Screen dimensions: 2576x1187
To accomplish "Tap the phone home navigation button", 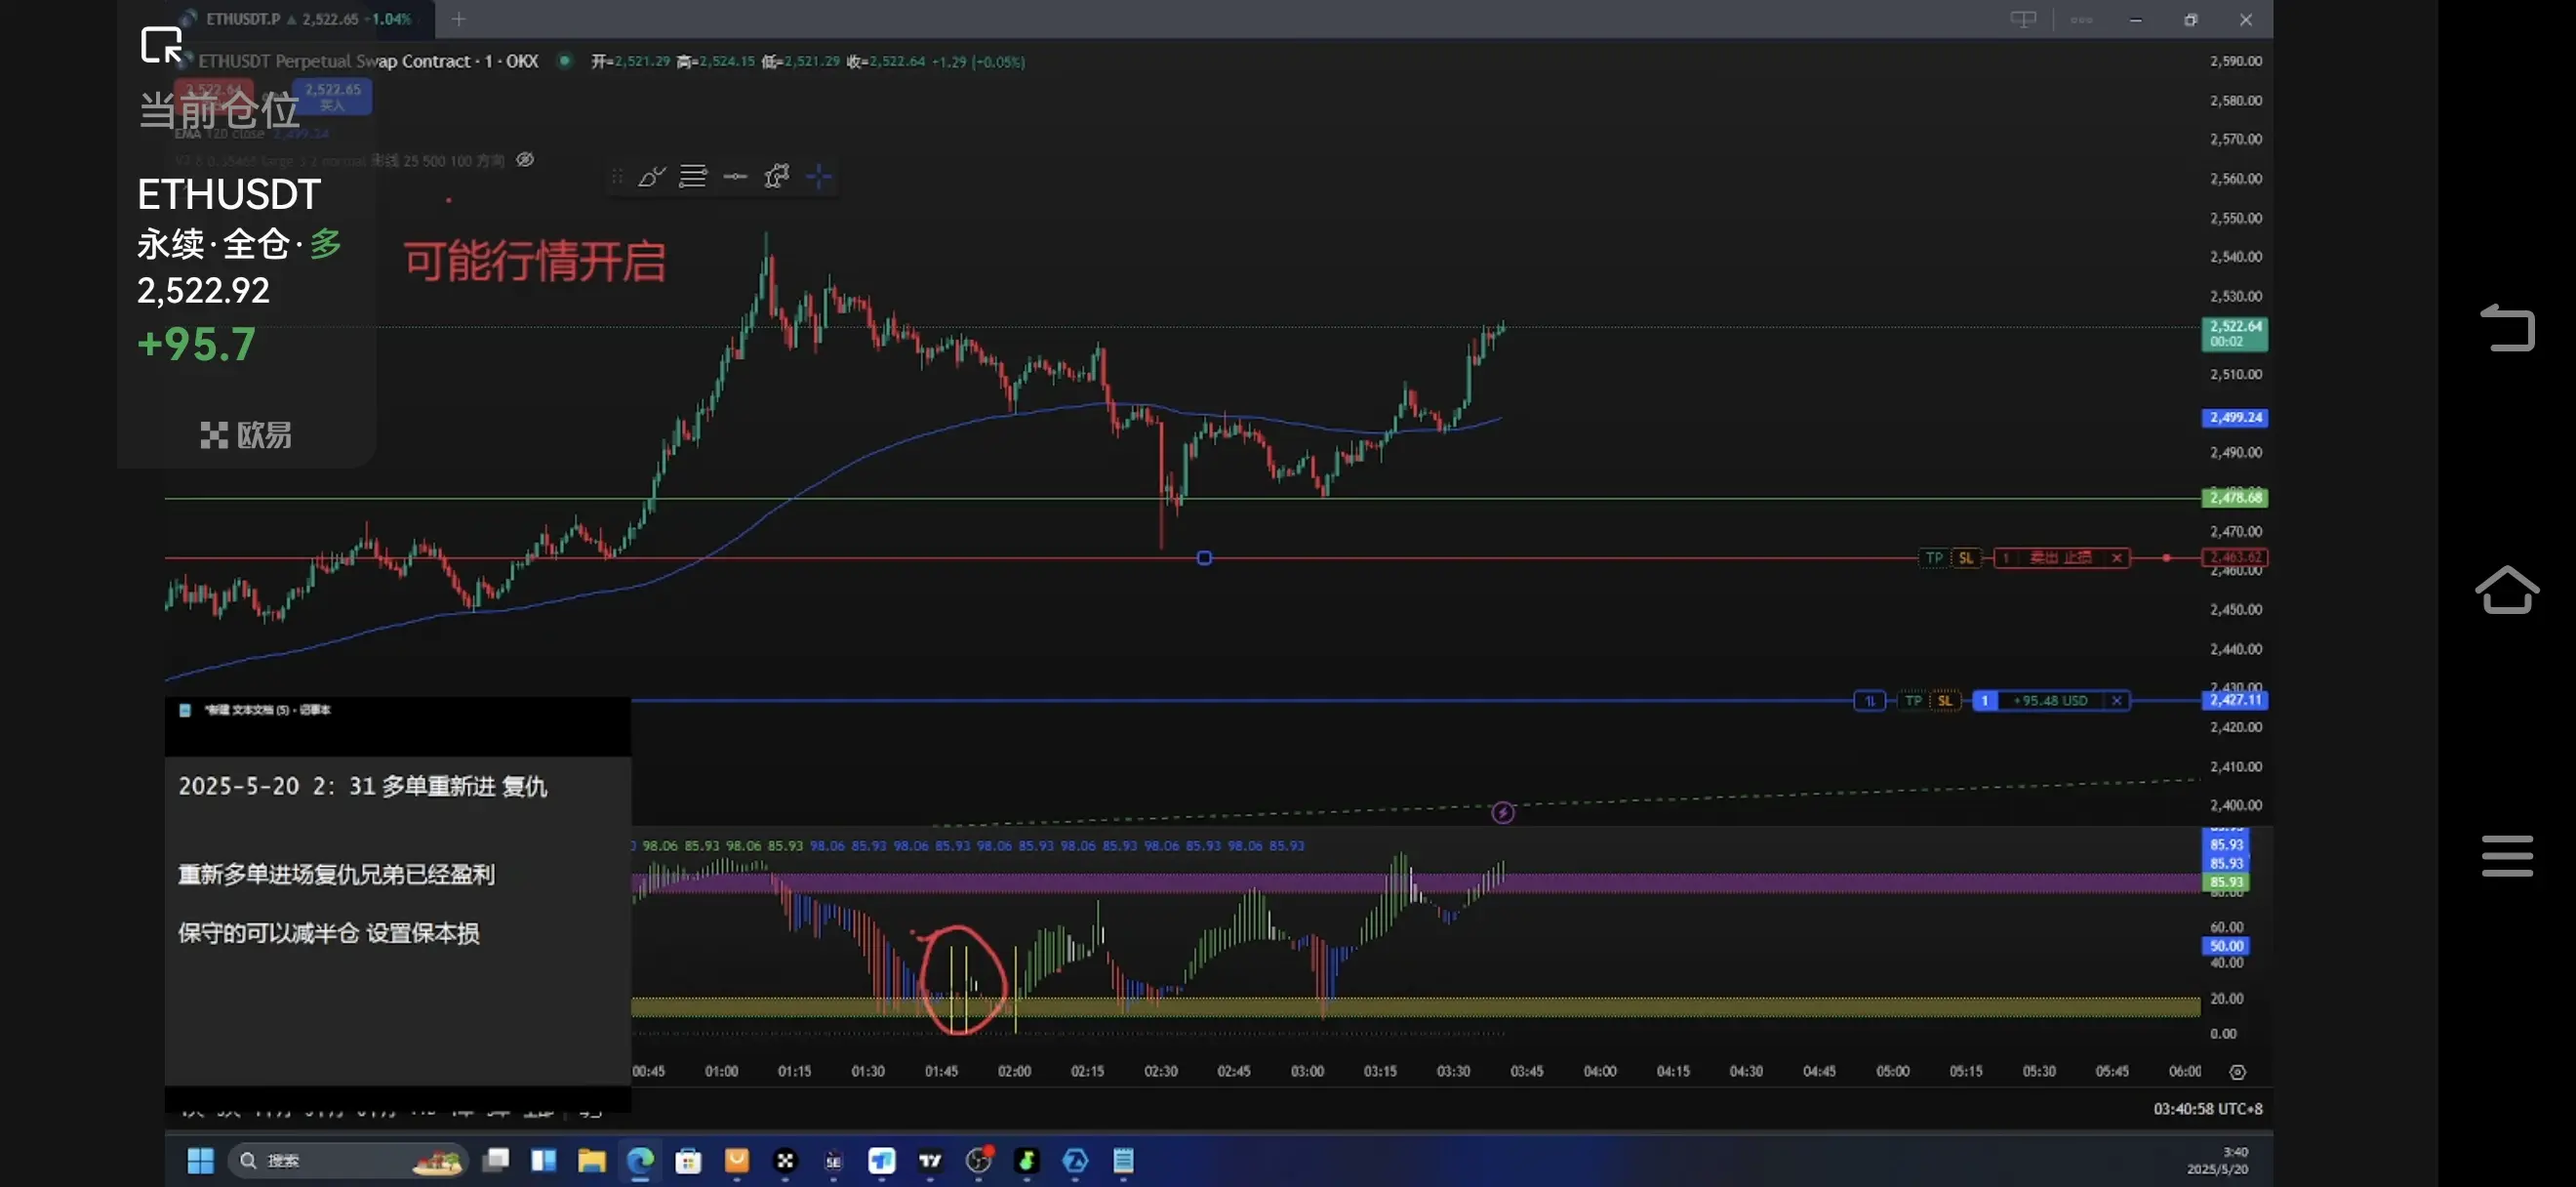I will [2507, 590].
